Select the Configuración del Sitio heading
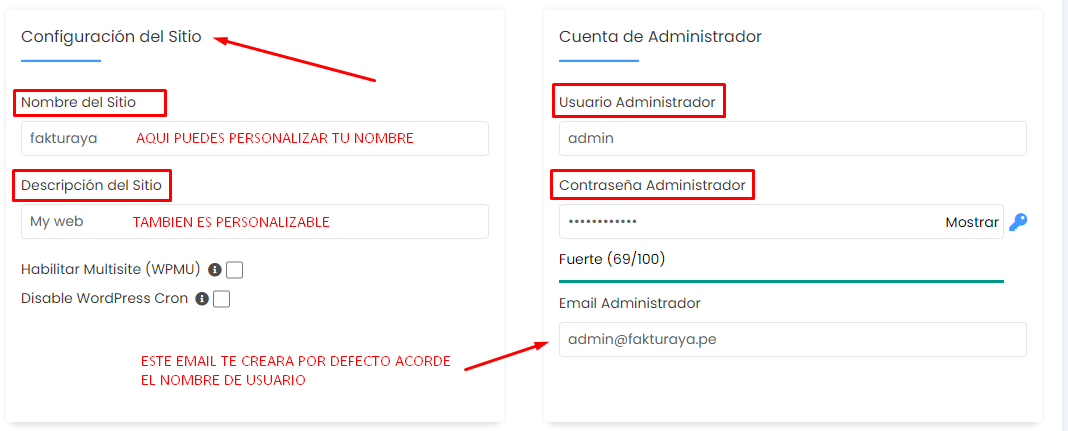The height and width of the screenshot is (431, 1068). click(111, 37)
